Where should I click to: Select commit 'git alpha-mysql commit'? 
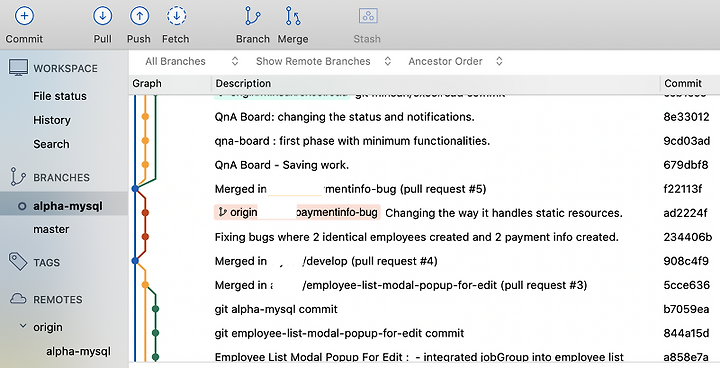(x=276, y=309)
